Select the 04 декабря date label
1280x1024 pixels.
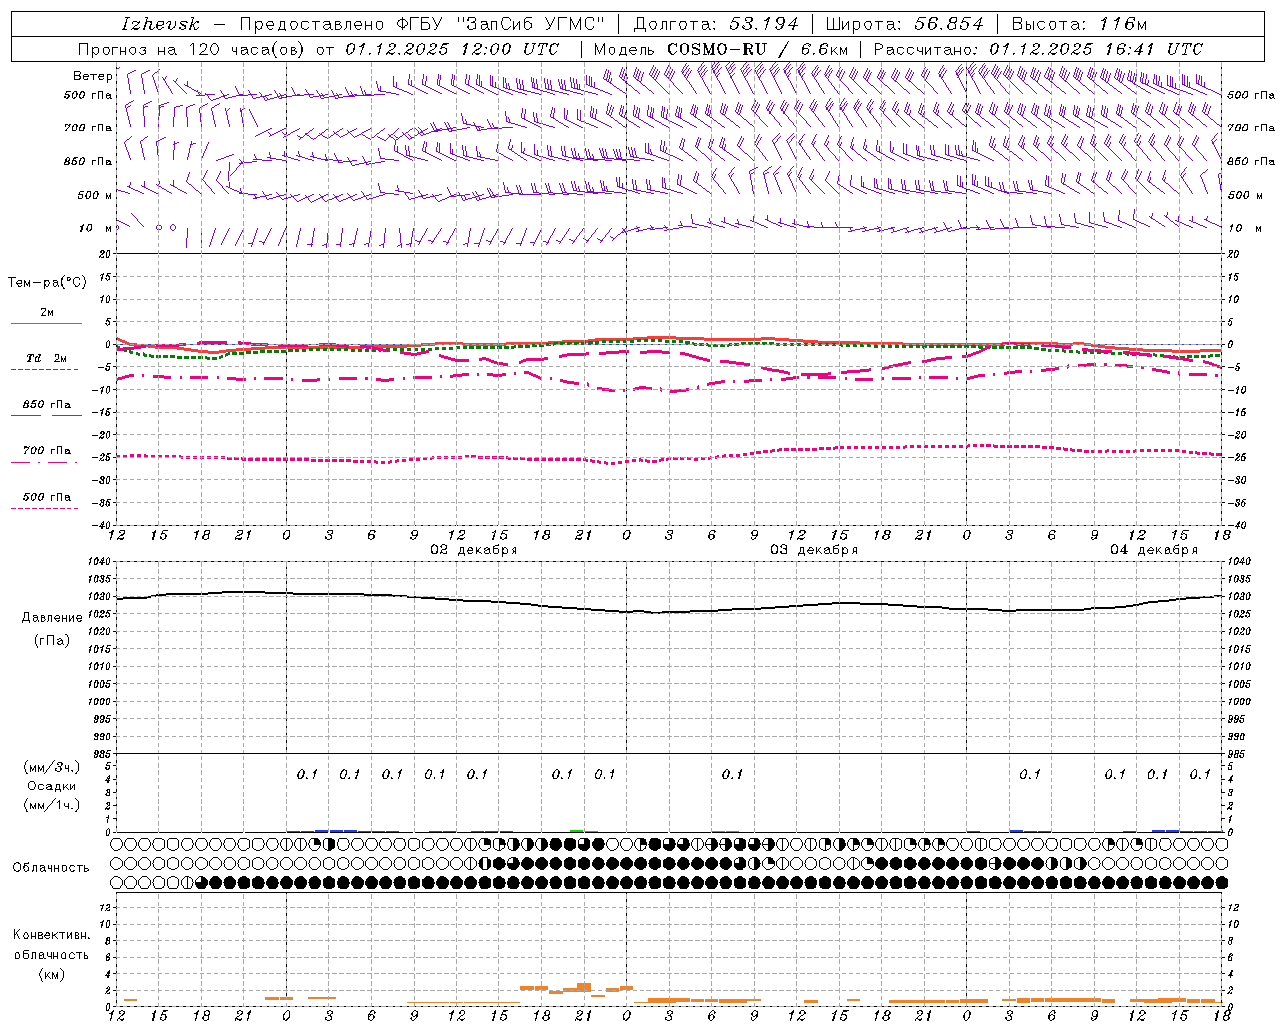1154,550
